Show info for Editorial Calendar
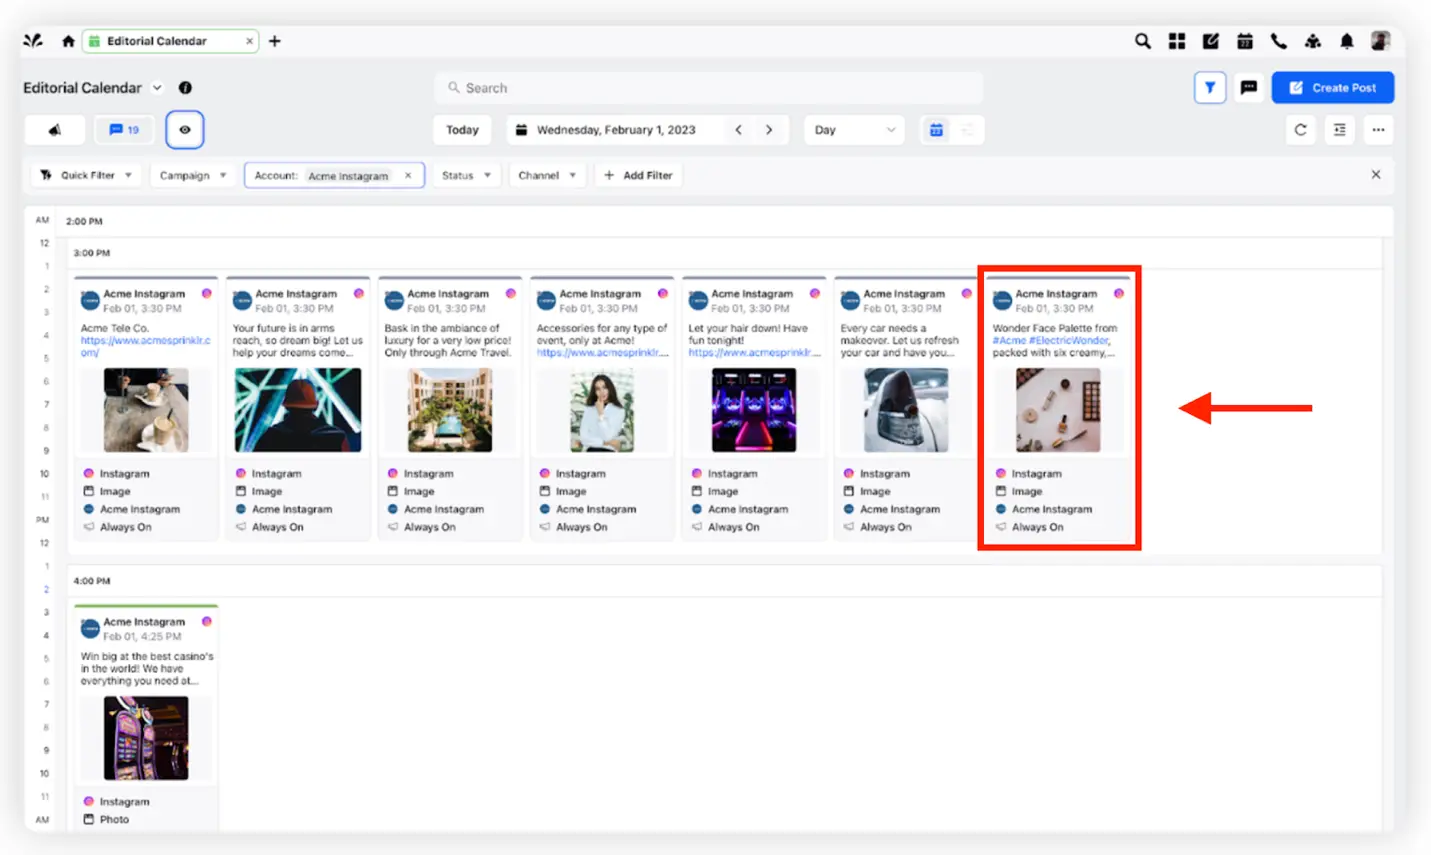 [x=185, y=88]
